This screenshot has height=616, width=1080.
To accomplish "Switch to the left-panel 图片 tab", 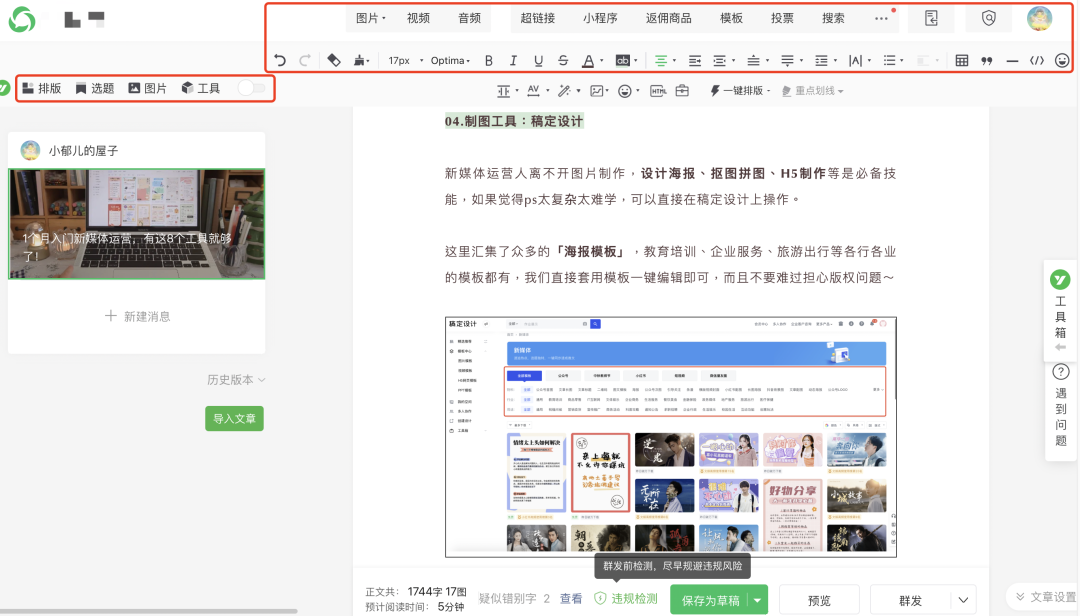I will [147, 88].
